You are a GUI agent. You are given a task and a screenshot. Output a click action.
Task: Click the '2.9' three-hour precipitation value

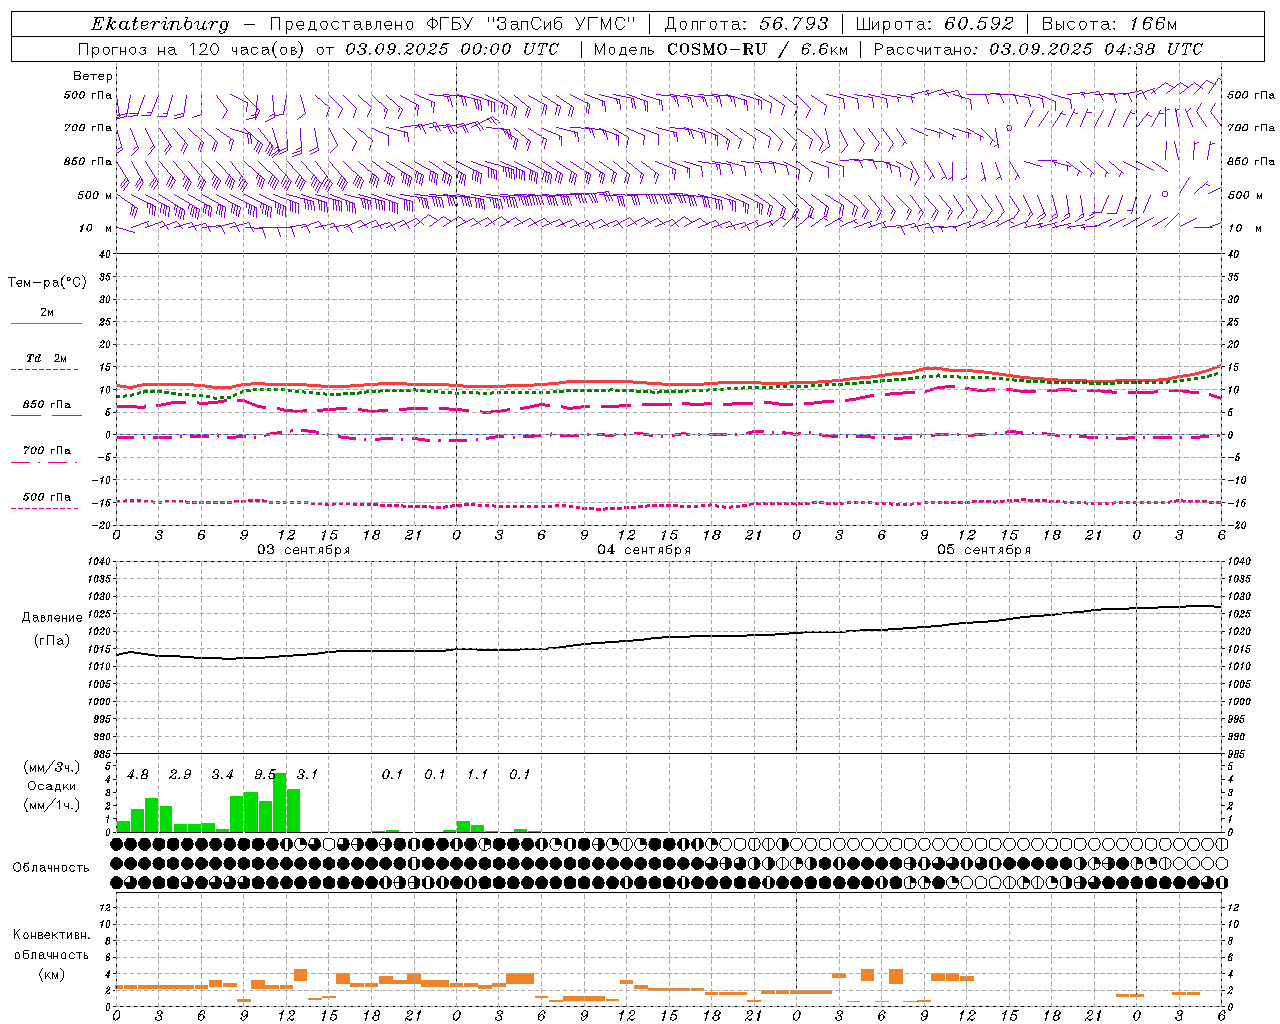coord(180,775)
